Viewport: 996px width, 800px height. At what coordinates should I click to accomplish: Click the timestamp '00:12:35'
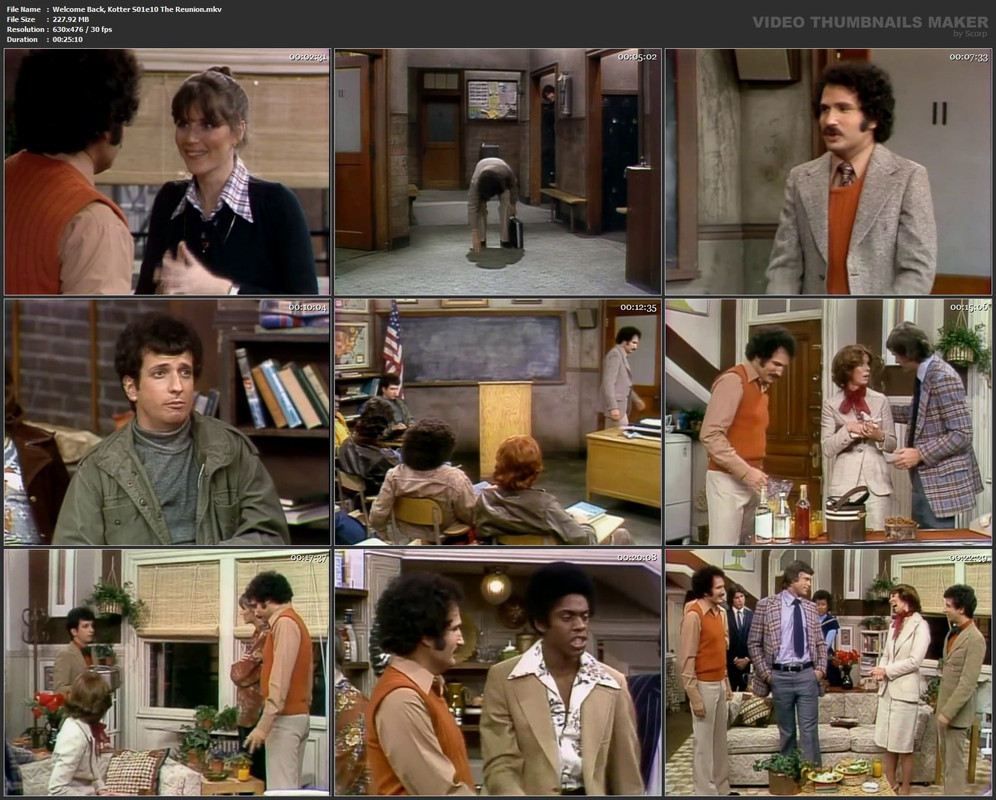(638, 307)
